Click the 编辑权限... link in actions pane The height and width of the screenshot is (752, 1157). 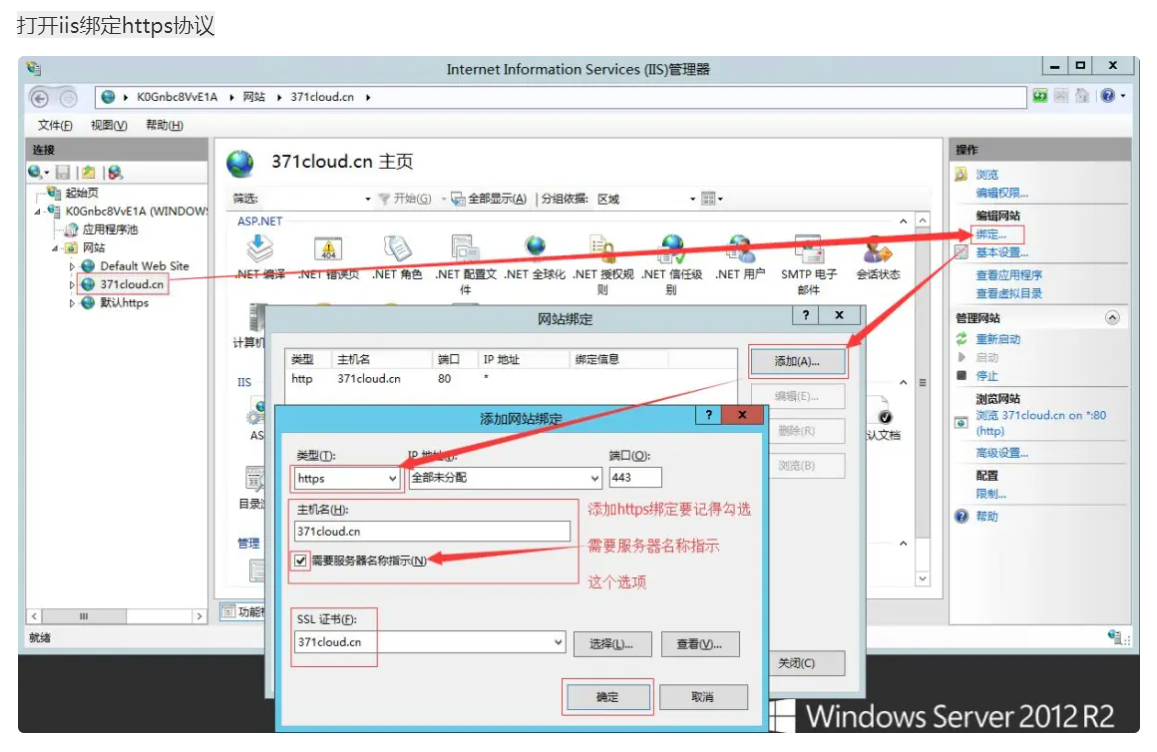[1001, 193]
